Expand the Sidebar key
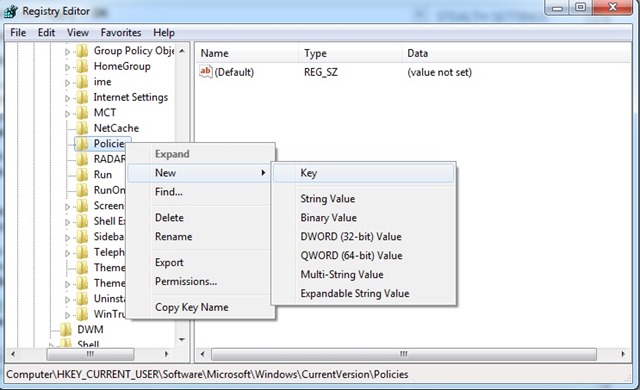The height and width of the screenshot is (390, 640). click(x=67, y=238)
